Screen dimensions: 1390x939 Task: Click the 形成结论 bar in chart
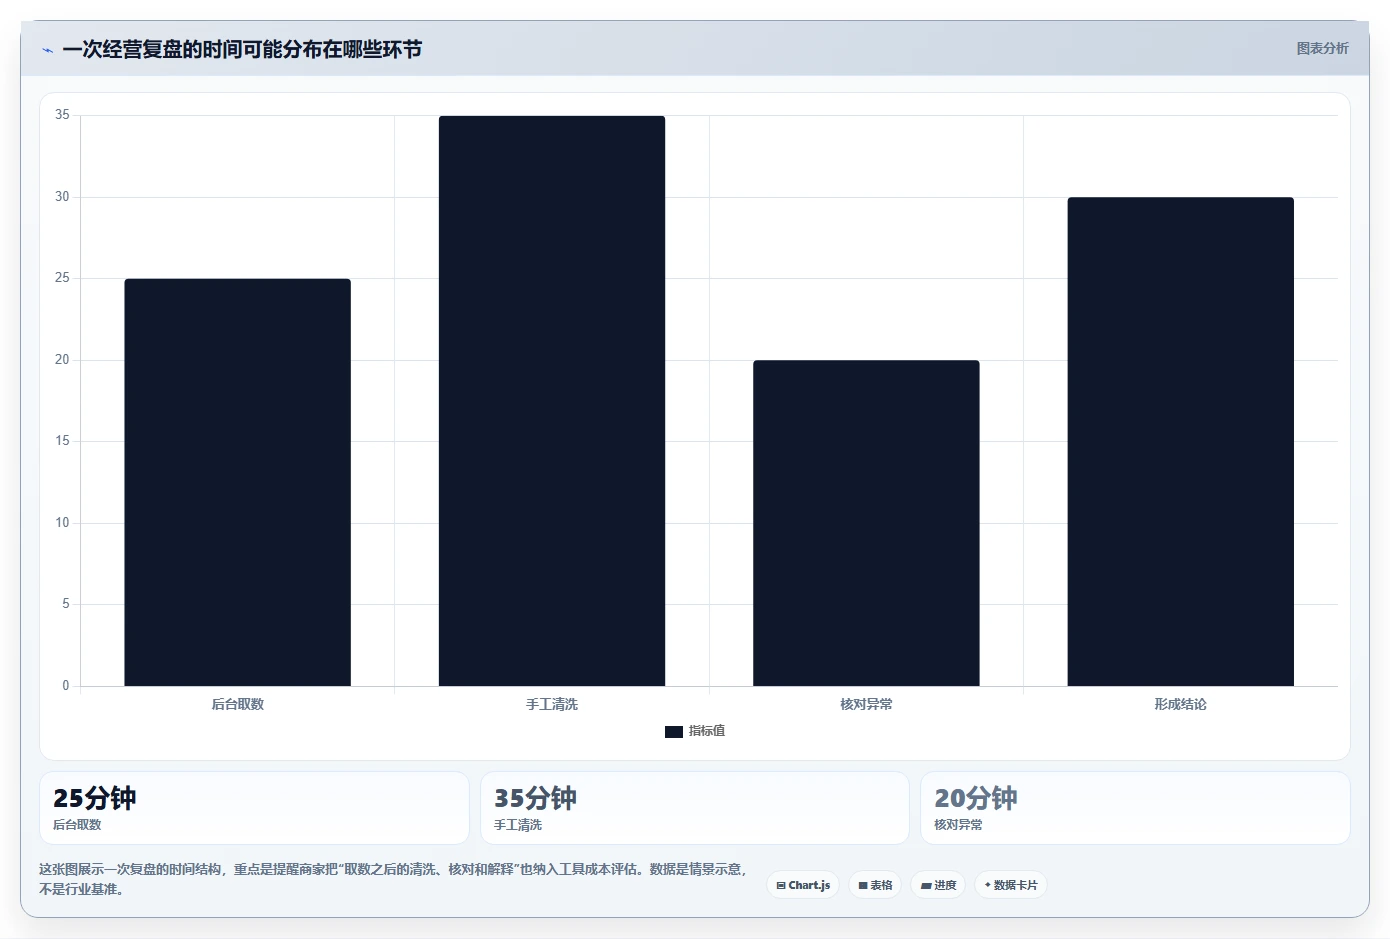(x=1181, y=441)
